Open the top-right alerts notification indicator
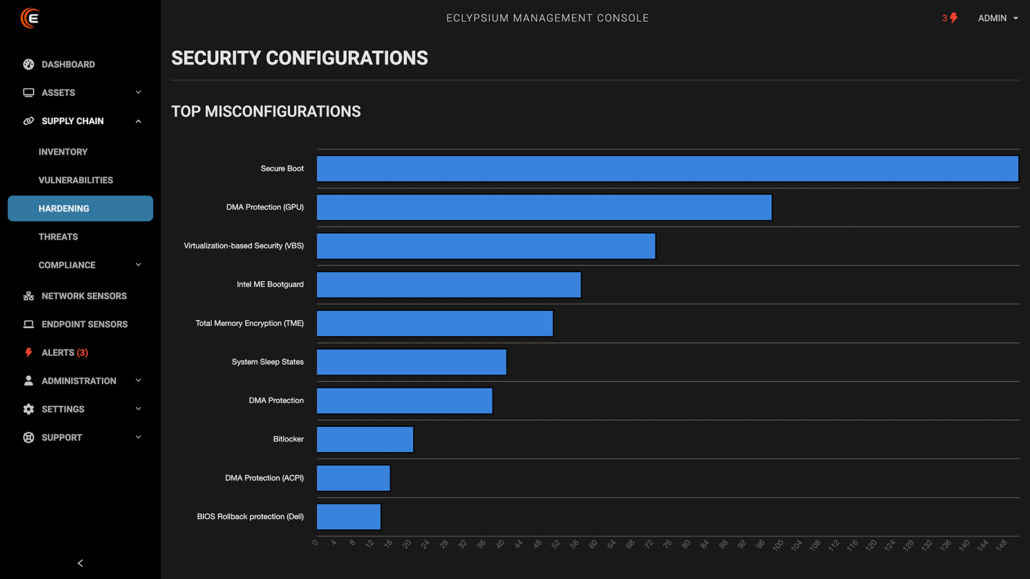 [x=949, y=18]
